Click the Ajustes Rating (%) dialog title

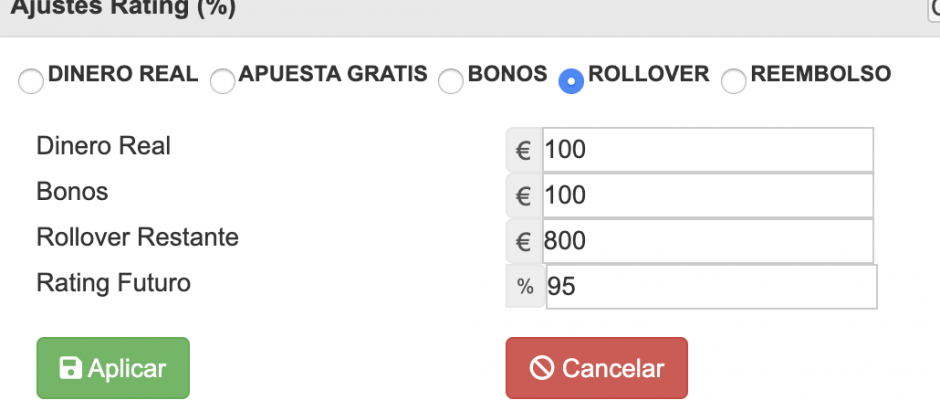(x=123, y=8)
